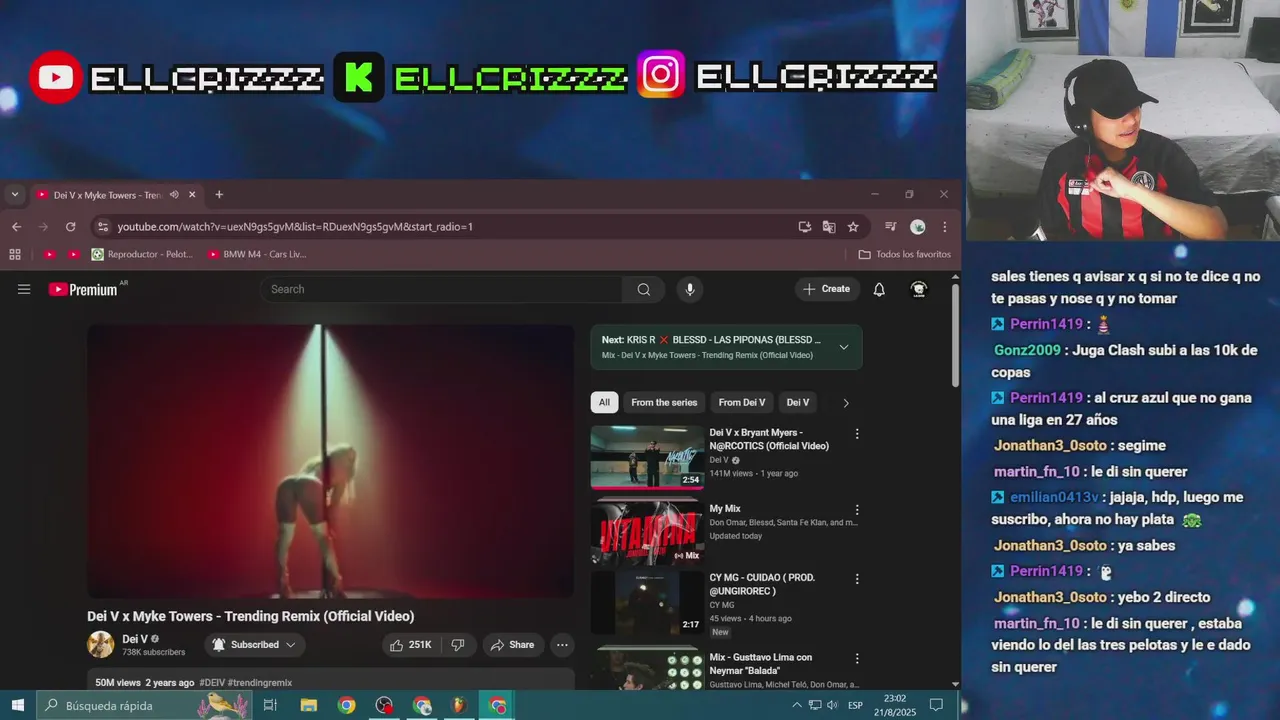
Task: Click in the YouTube search field
Action: click(441, 289)
